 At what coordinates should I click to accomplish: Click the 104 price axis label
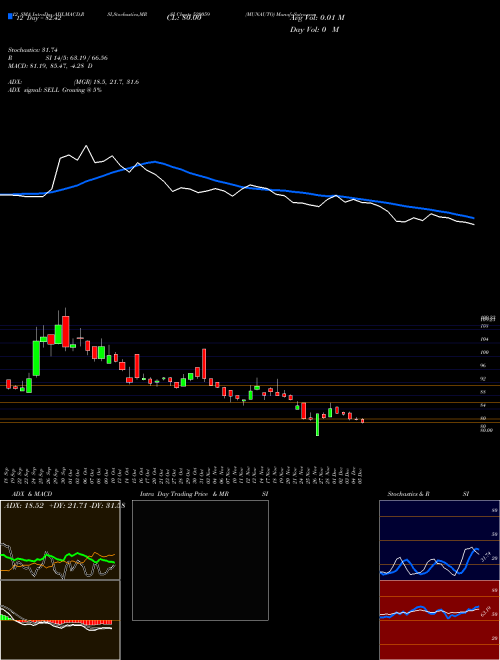(484, 339)
